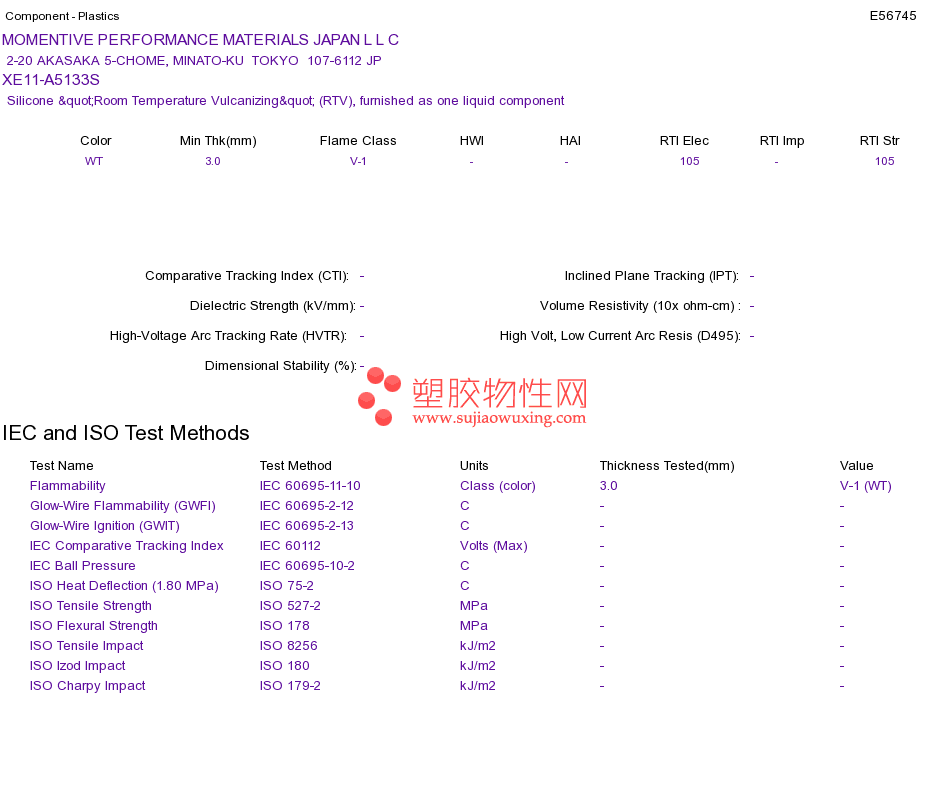950x800 pixels.
Task: Open the www.sujiaowuxing.com watermark link
Action: 499,418
